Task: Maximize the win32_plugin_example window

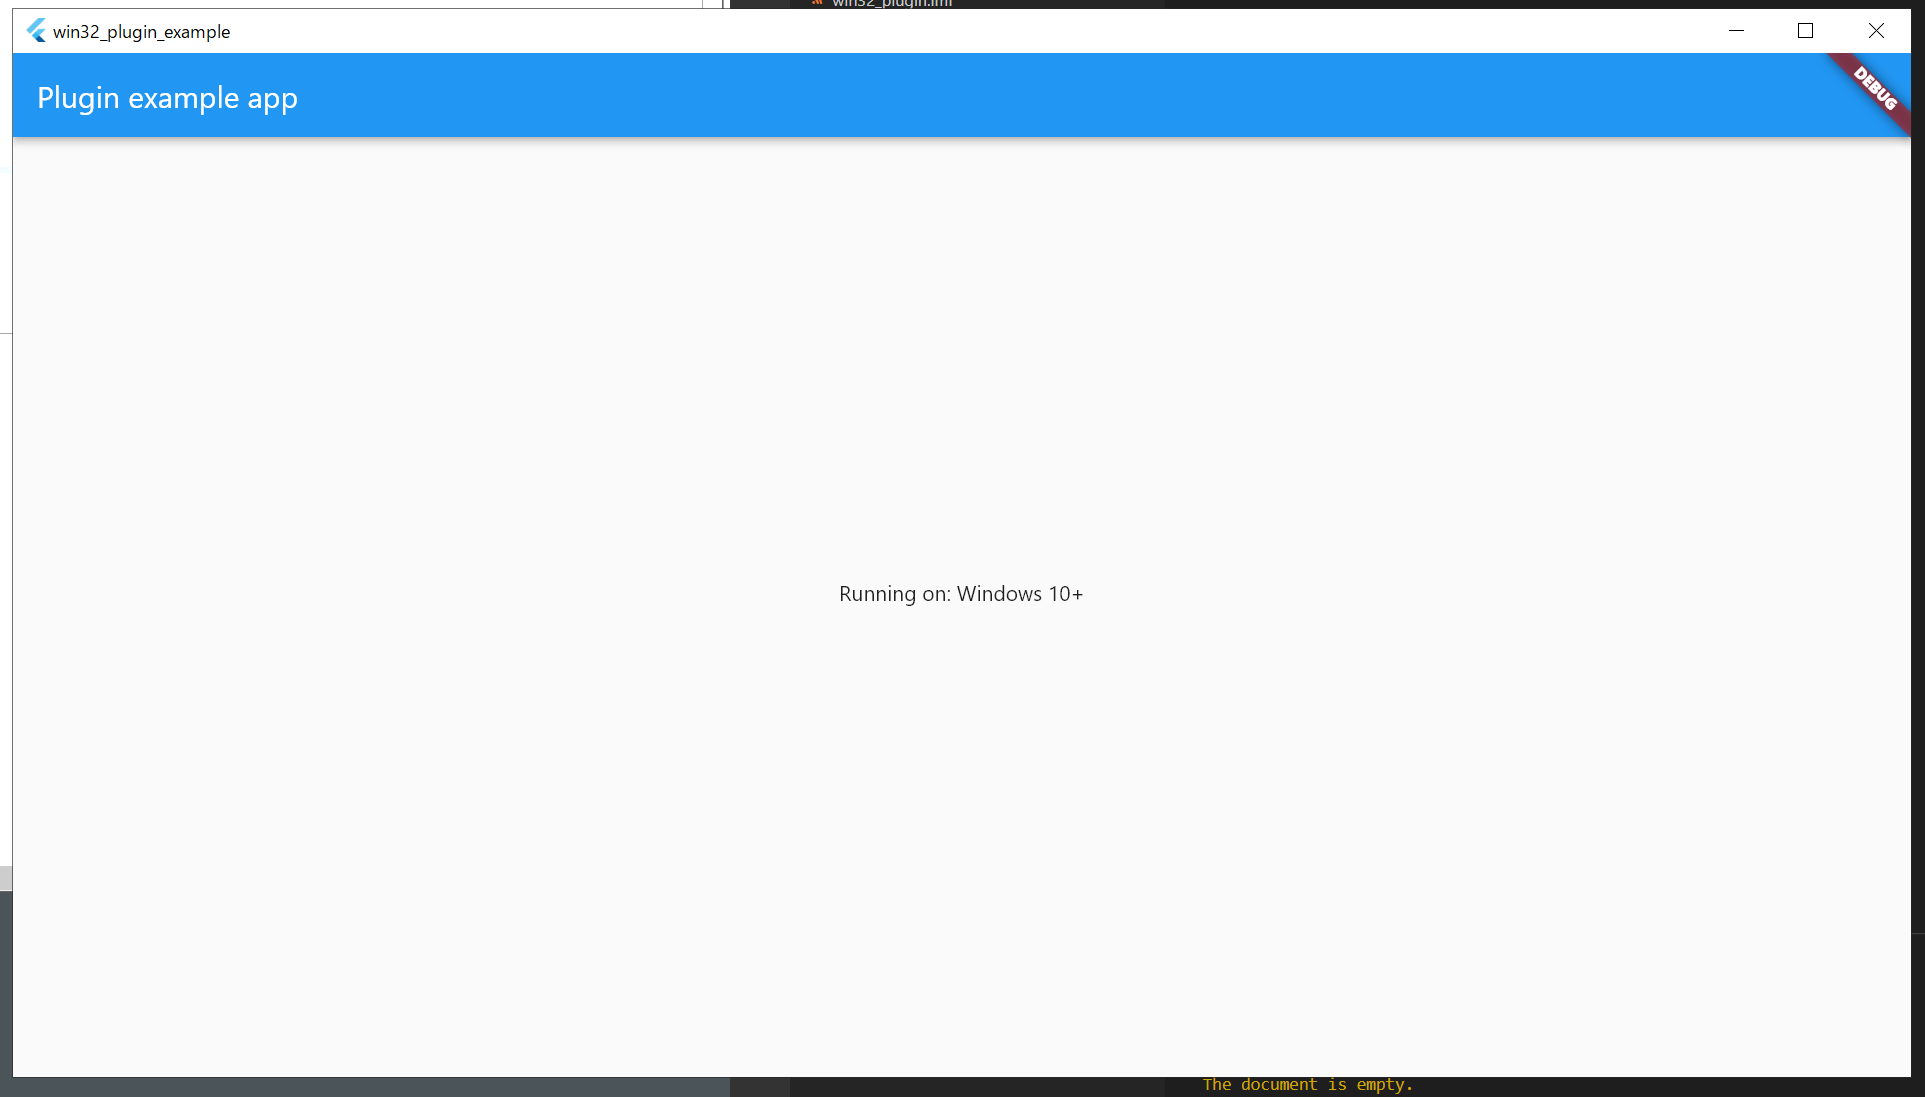Action: tap(1805, 31)
